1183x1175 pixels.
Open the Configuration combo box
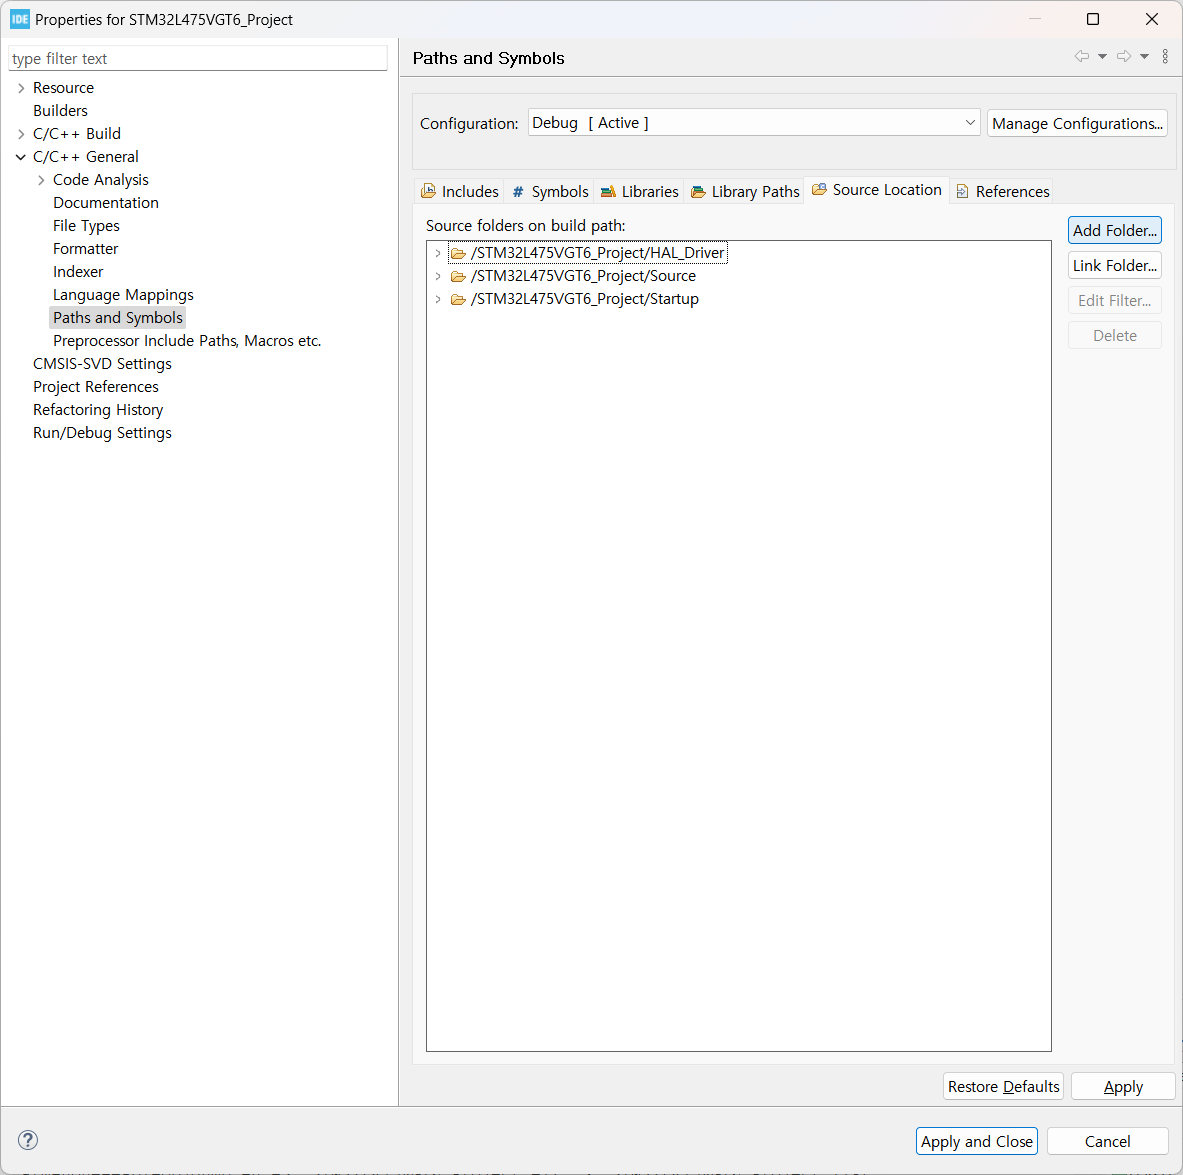pyautogui.click(x=754, y=123)
